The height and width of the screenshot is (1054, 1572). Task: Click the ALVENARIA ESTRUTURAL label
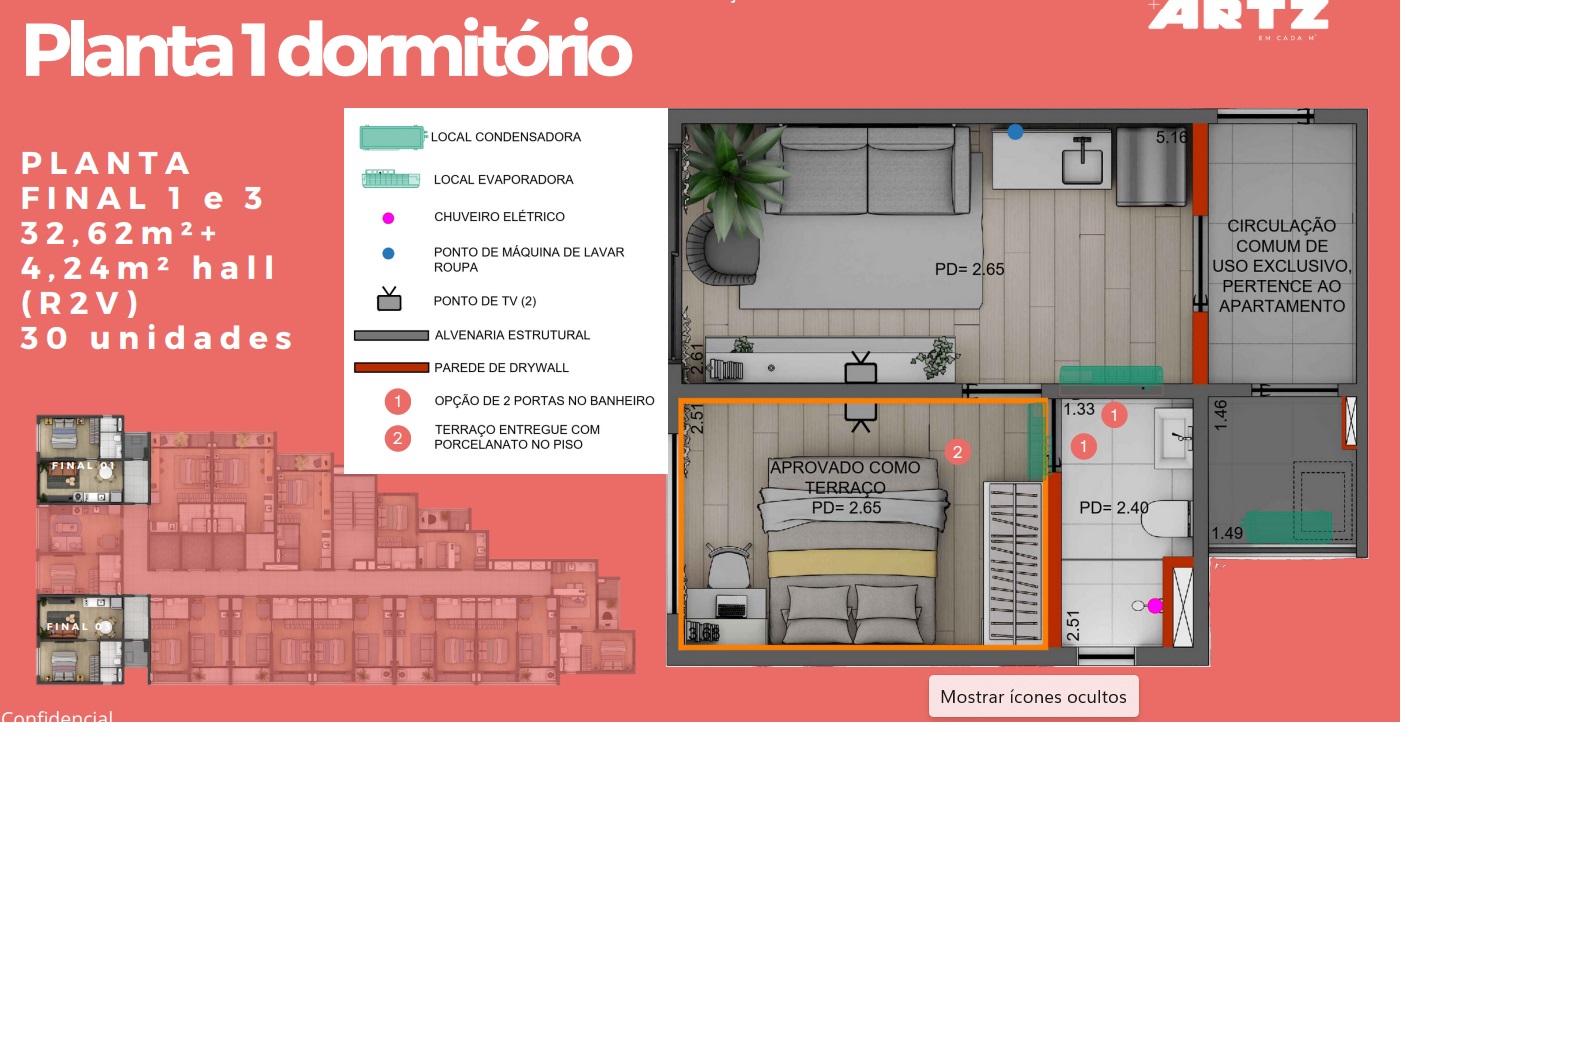pos(512,335)
